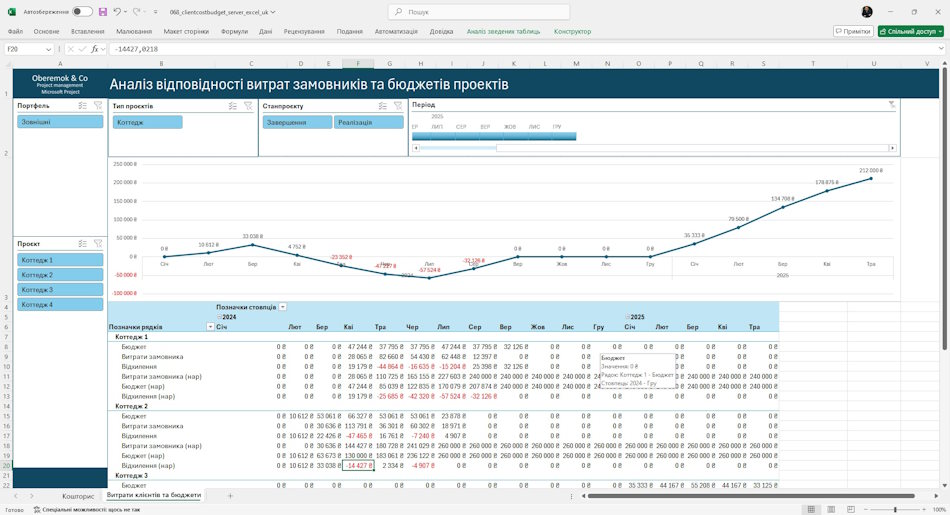Open the Спільний доступ dropdown arrow

tap(940, 31)
